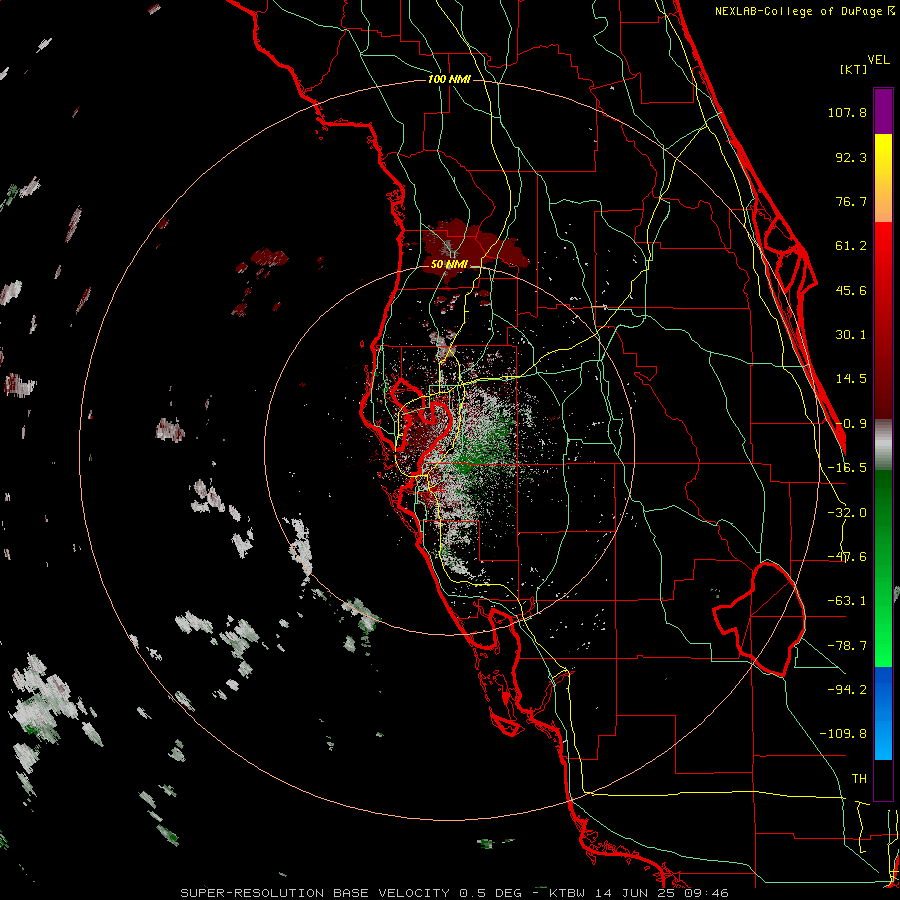Viewport: 900px width, 900px height.
Task: Click the Lake Okeechobee outline on the map
Action: tap(759, 619)
